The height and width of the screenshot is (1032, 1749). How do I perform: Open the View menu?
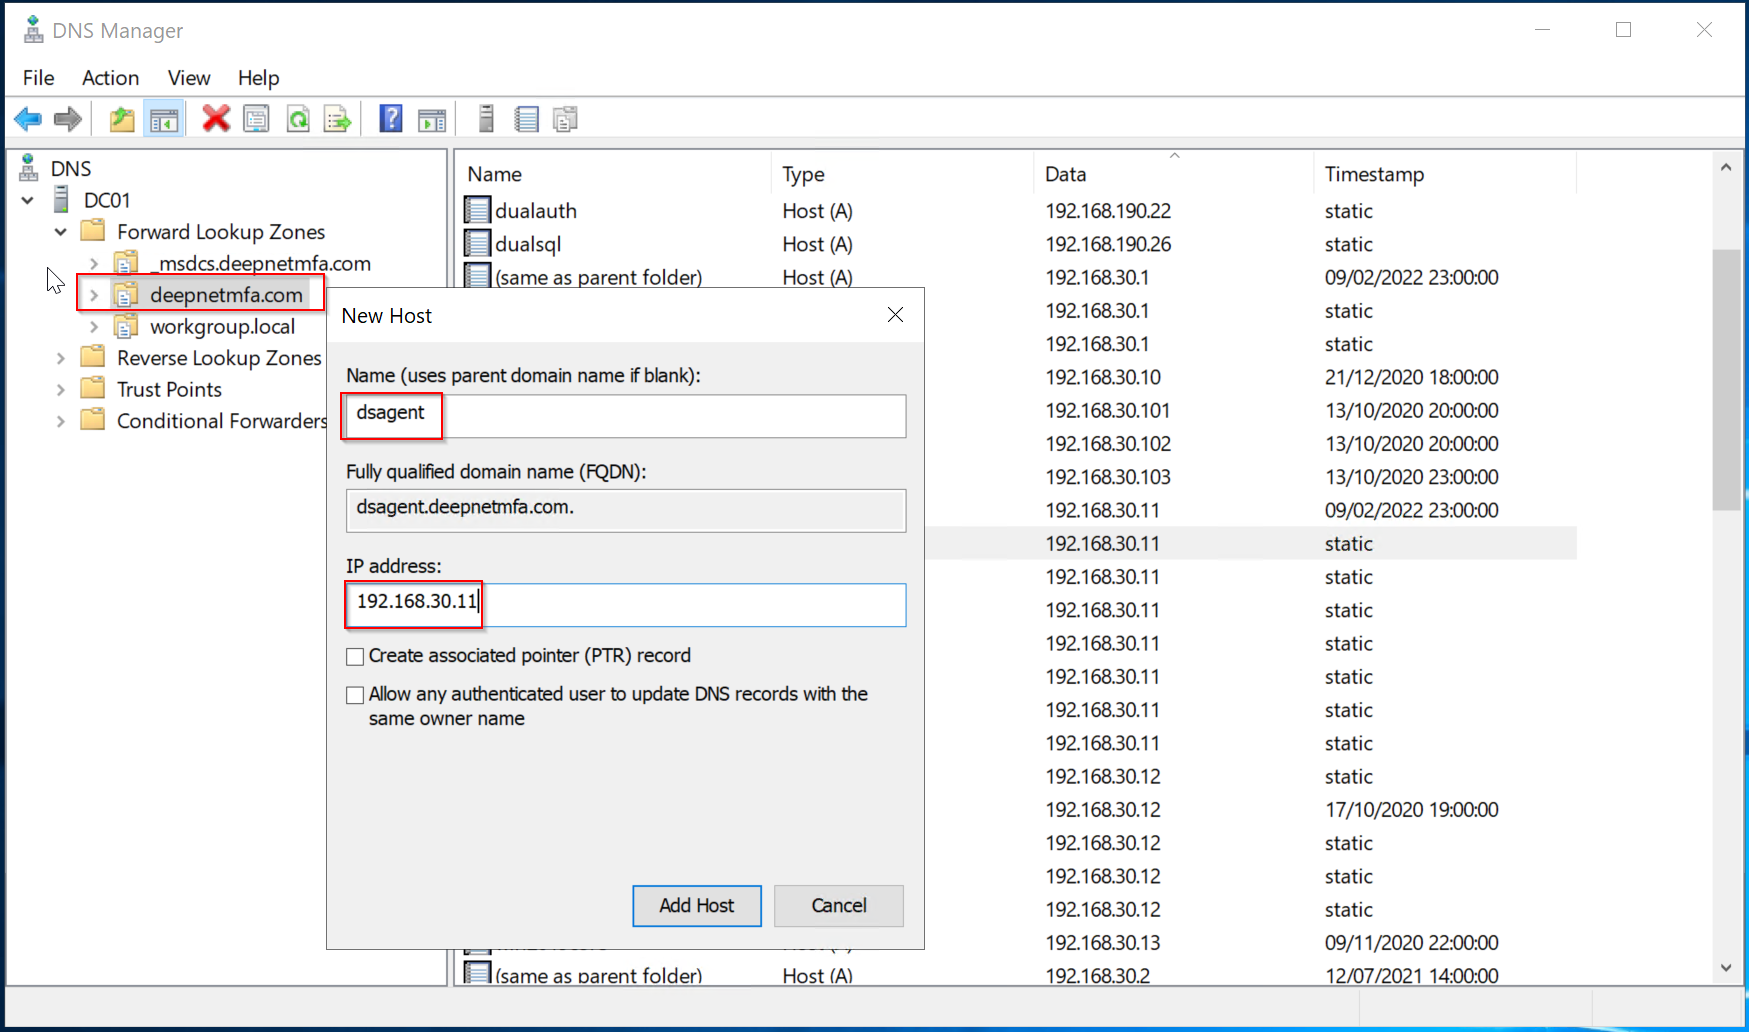click(x=188, y=78)
